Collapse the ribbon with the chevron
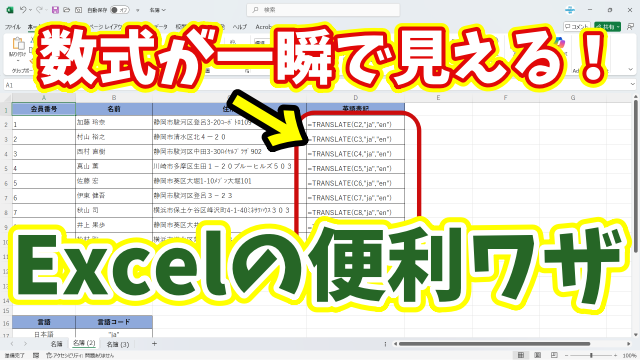This screenshot has height=360, width=640. coord(631,70)
